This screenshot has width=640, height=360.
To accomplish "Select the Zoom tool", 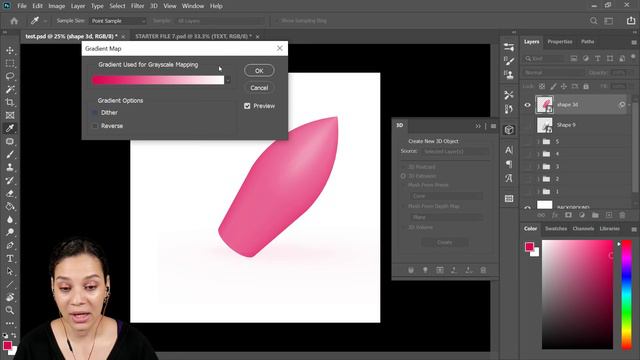I will tap(10, 310).
